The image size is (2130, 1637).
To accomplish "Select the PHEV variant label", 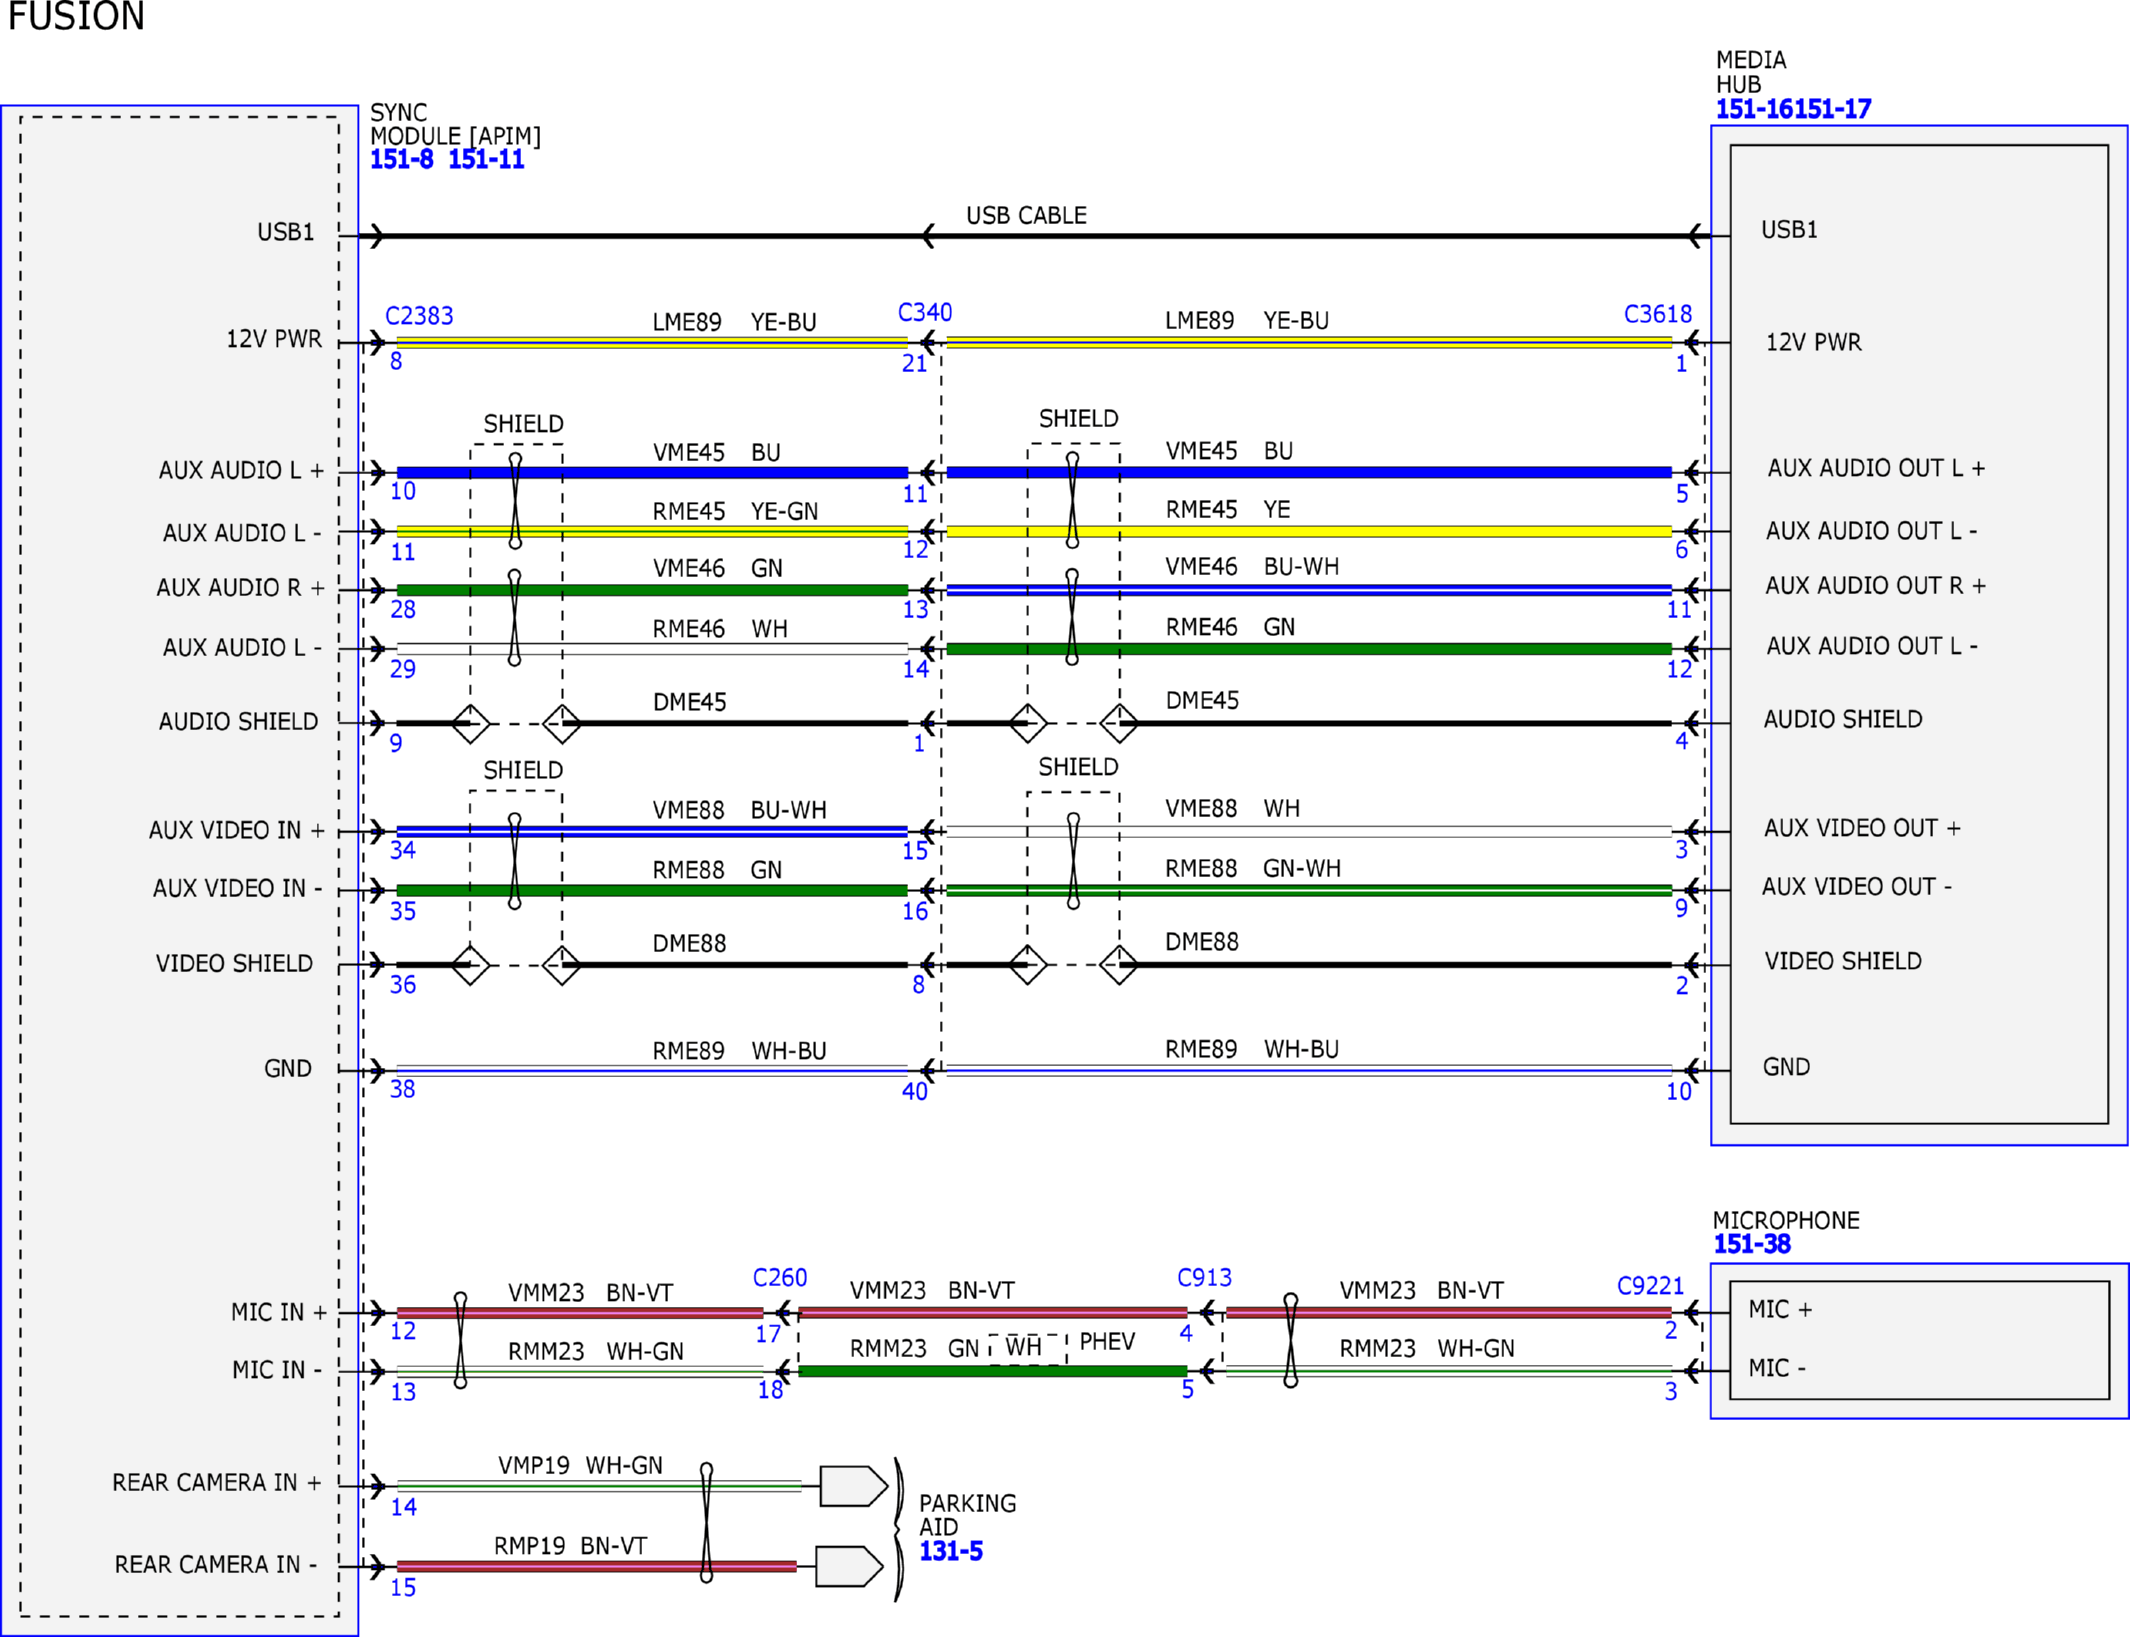I will click(x=1107, y=1341).
